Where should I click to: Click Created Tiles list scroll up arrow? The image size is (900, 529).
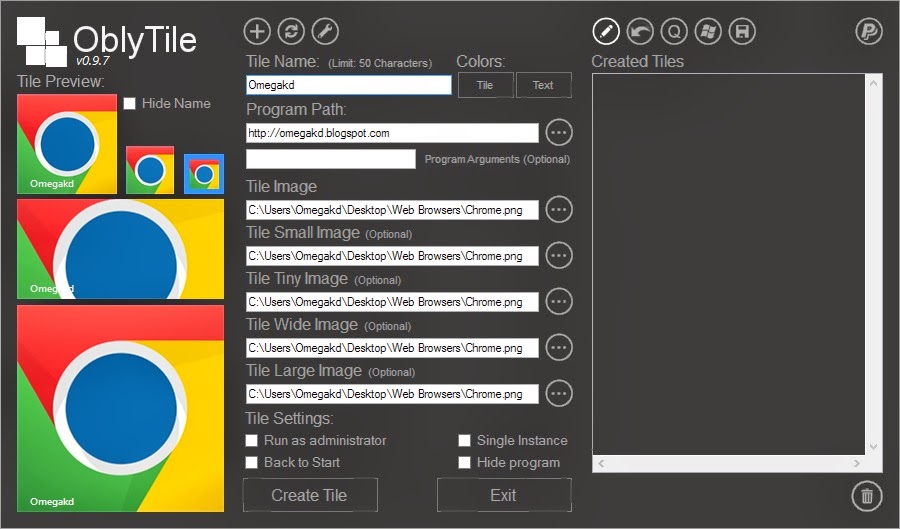coord(874,83)
